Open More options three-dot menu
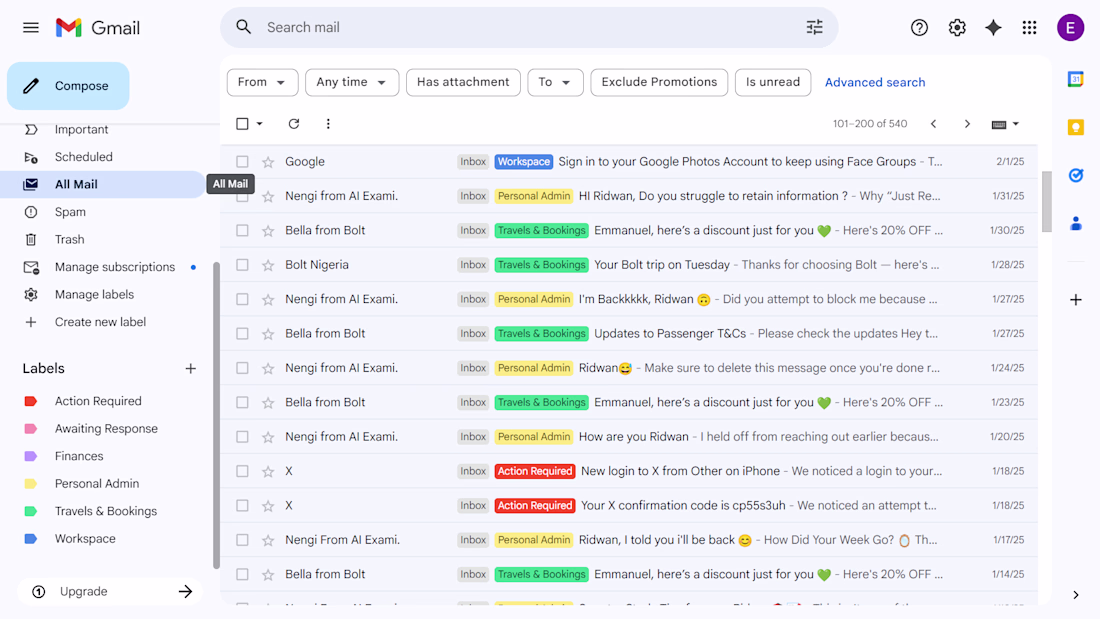Image resolution: width=1100 pixels, height=619 pixels. tap(328, 124)
